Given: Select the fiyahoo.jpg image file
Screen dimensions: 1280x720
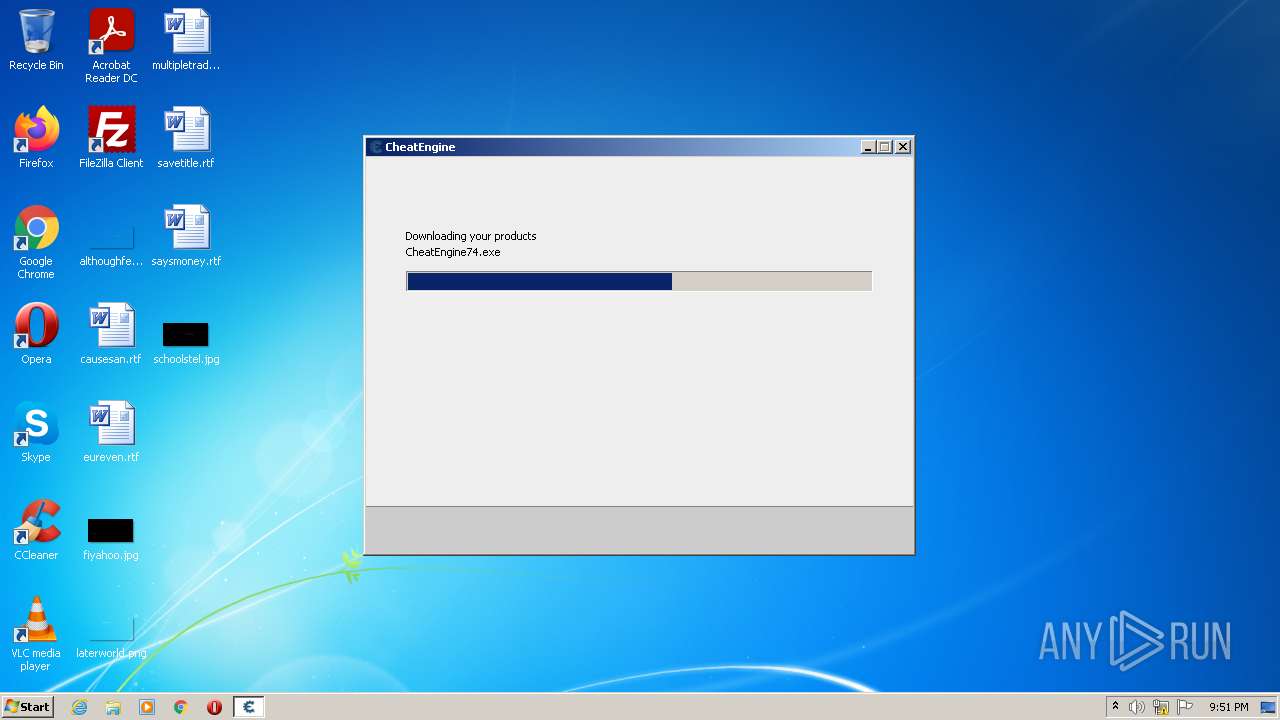Looking at the screenshot, I should (111, 537).
